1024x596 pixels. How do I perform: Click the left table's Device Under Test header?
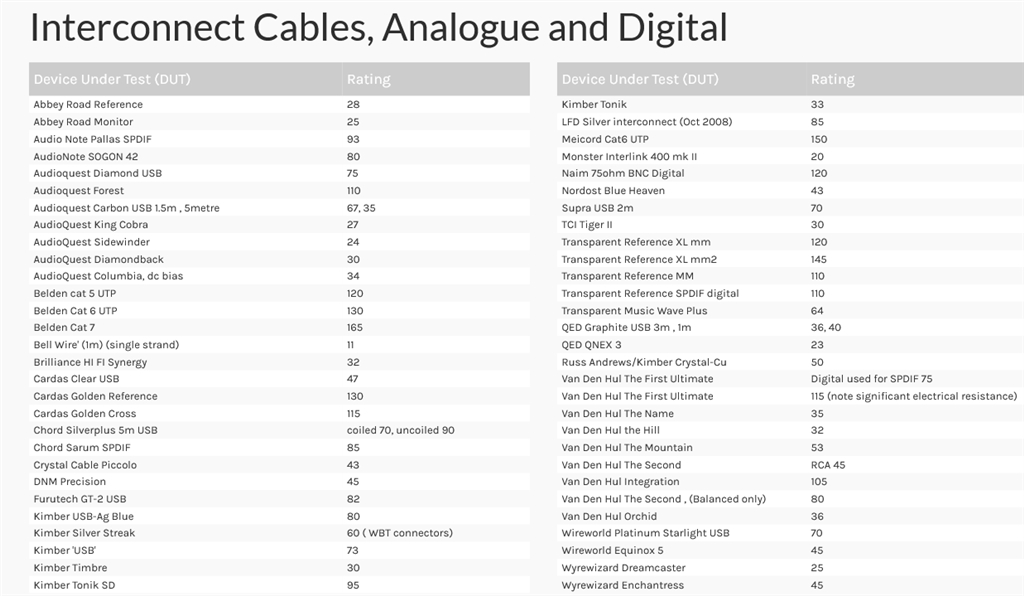click(105, 79)
